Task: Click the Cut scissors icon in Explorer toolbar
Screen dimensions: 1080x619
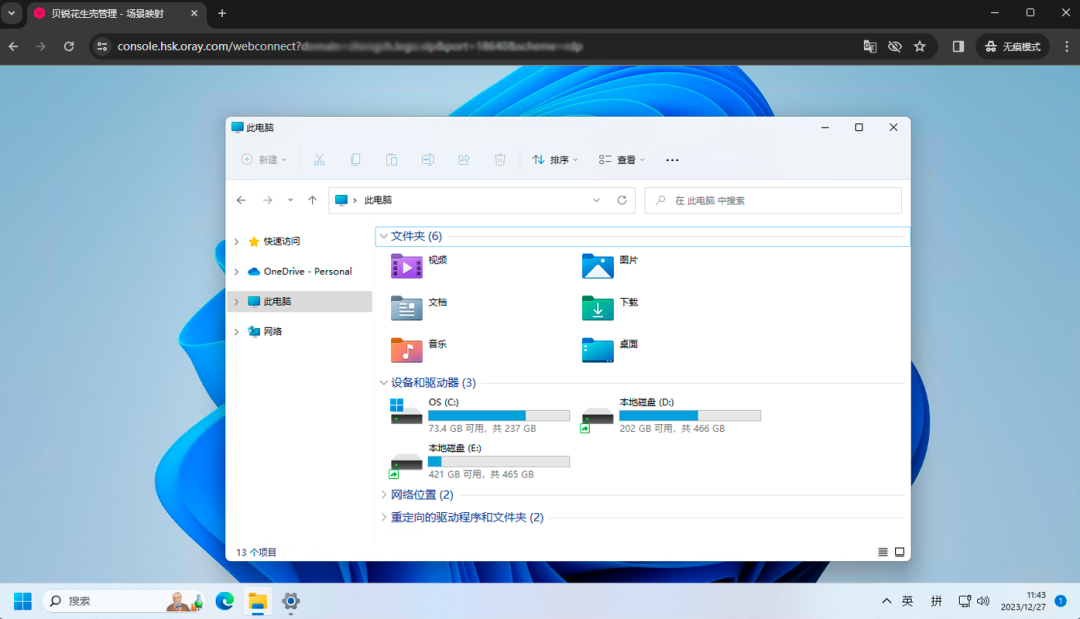Action: pyautogui.click(x=319, y=160)
